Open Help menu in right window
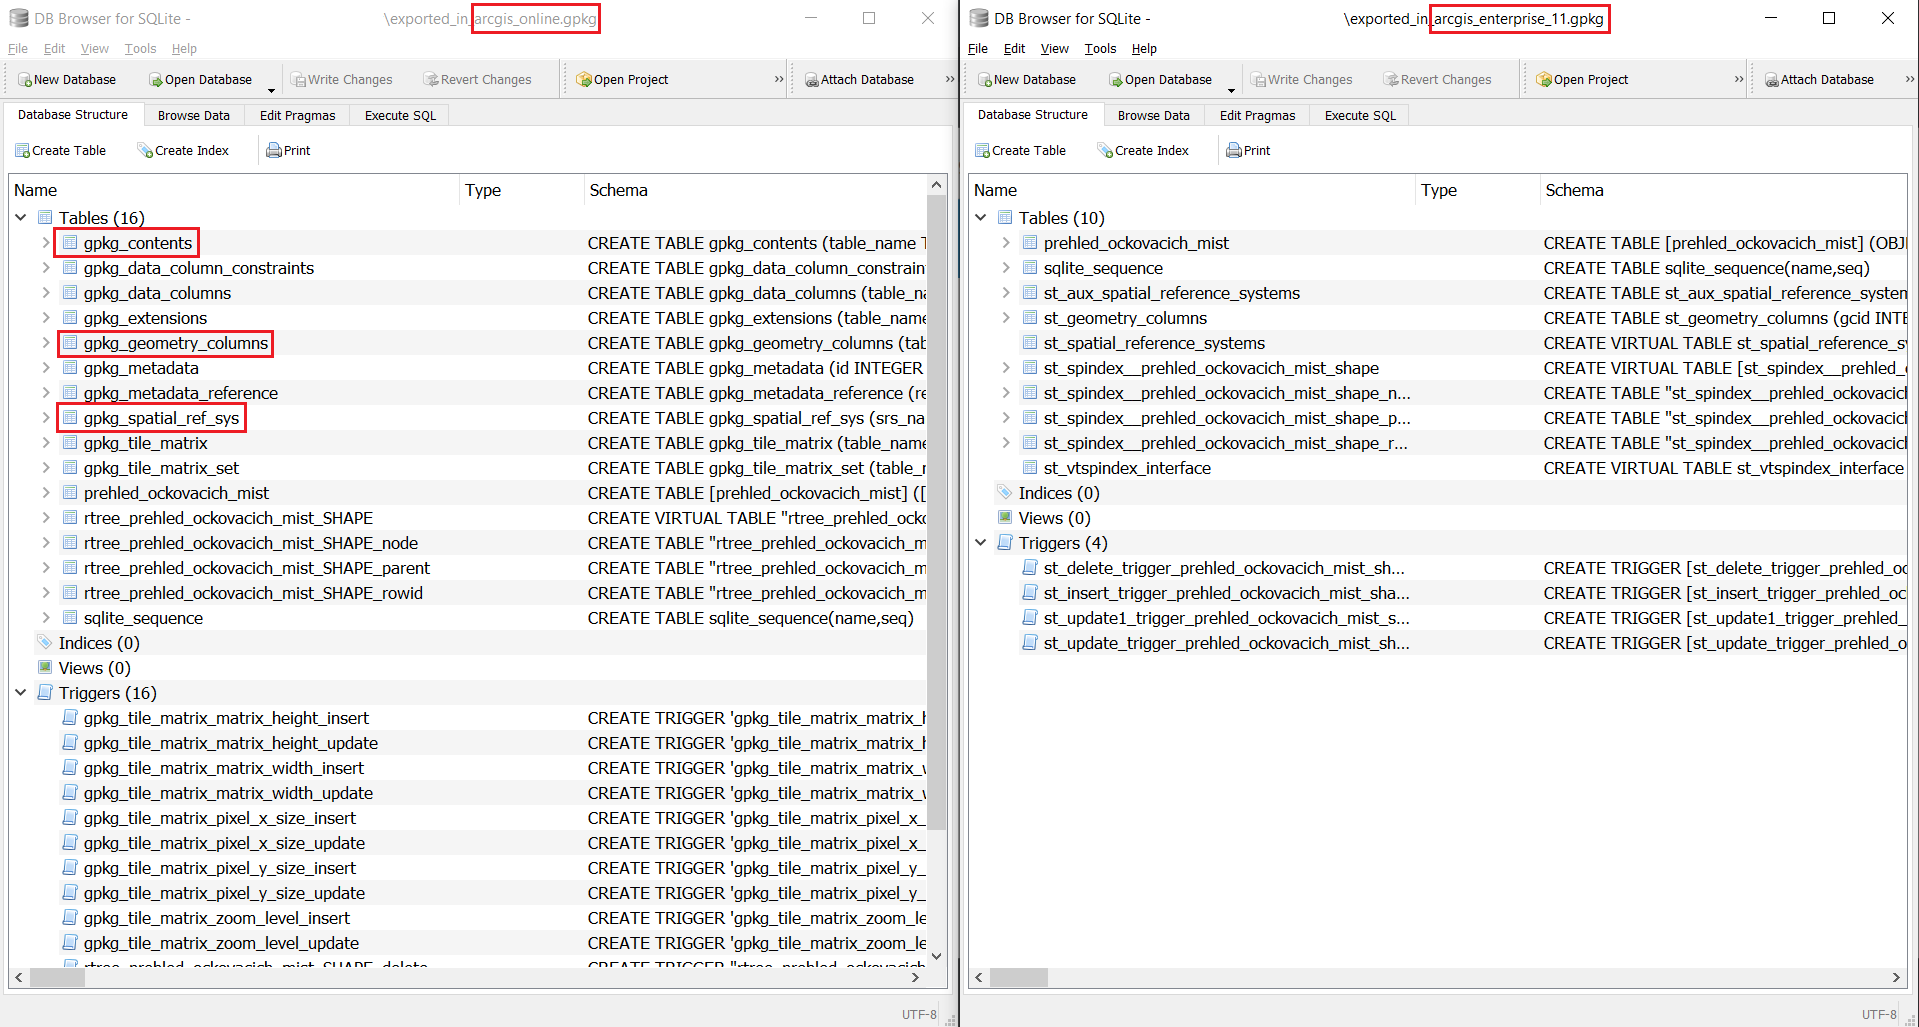The width and height of the screenshot is (1919, 1027). tap(1144, 49)
